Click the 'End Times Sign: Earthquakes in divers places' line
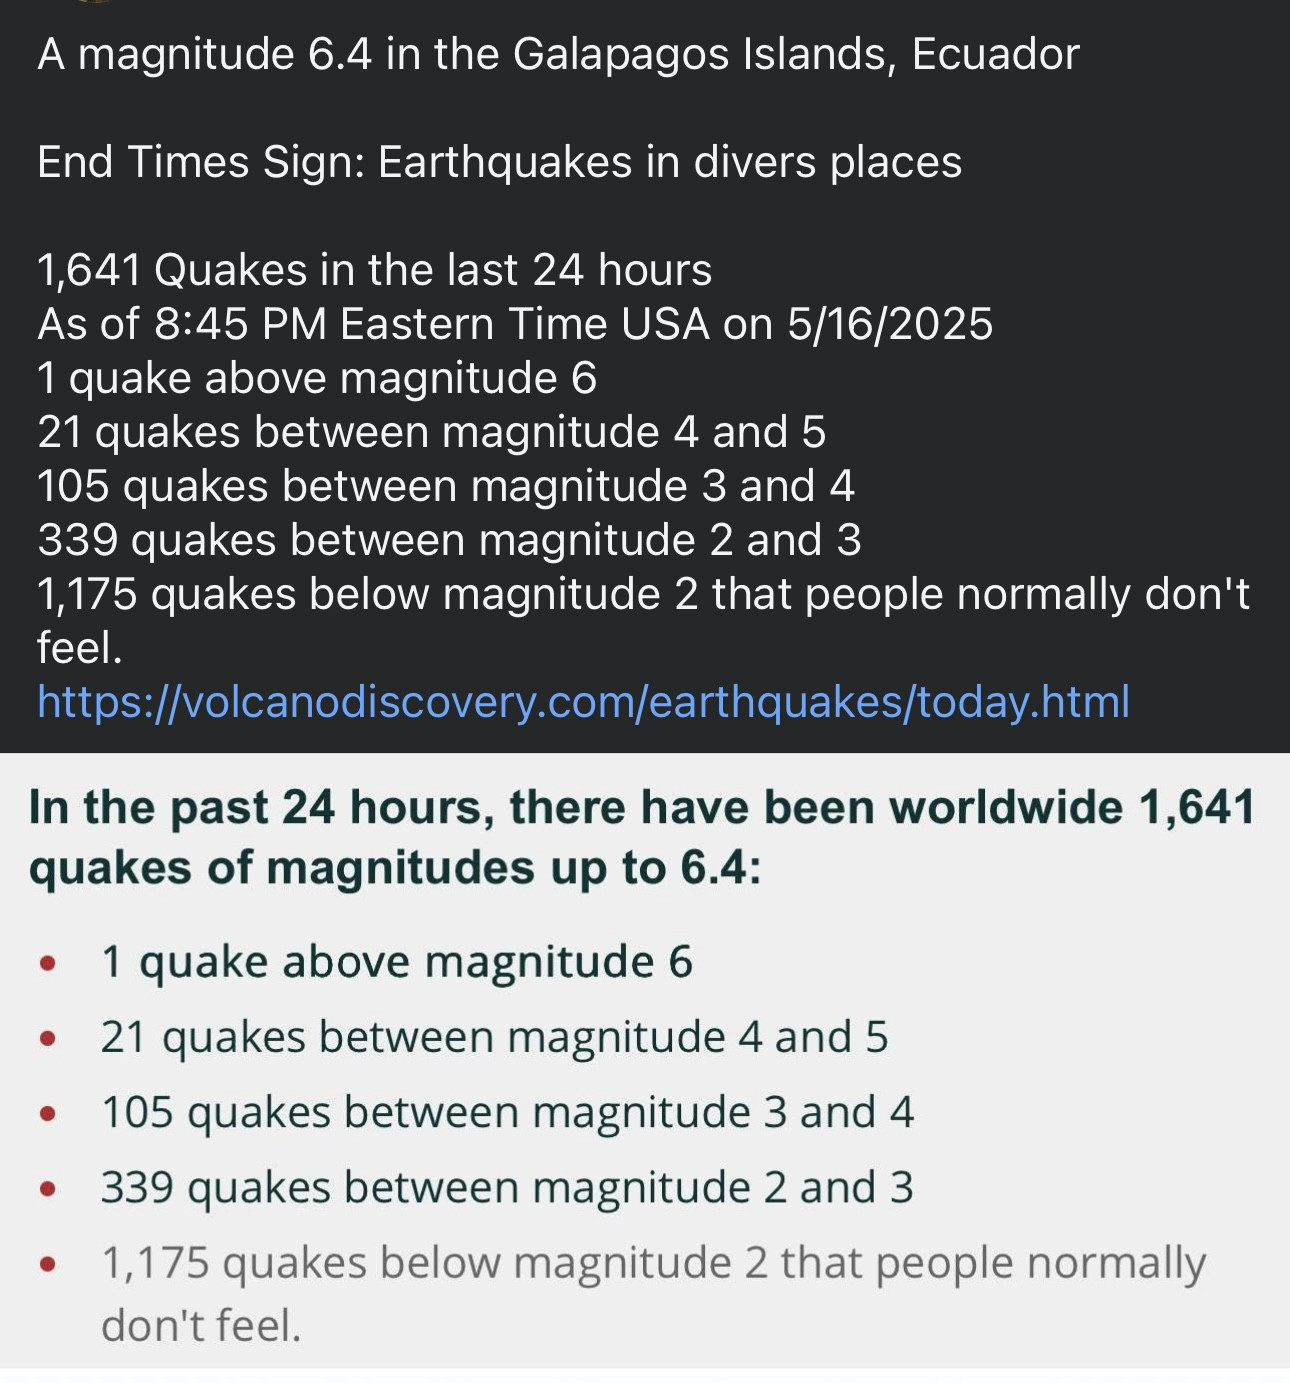The width and height of the screenshot is (1290, 1383). (x=499, y=162)
